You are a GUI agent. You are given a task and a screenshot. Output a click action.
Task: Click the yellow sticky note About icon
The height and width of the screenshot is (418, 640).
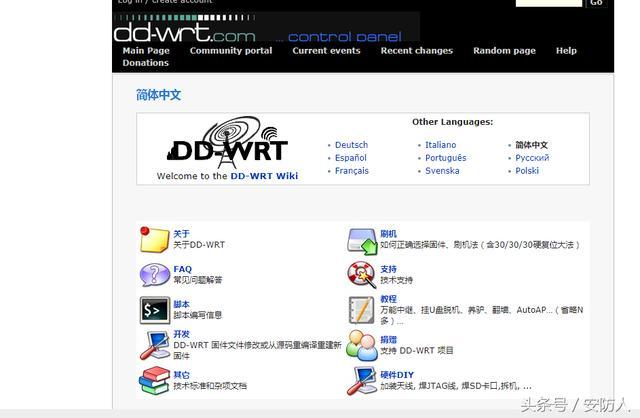pos(154,240)
